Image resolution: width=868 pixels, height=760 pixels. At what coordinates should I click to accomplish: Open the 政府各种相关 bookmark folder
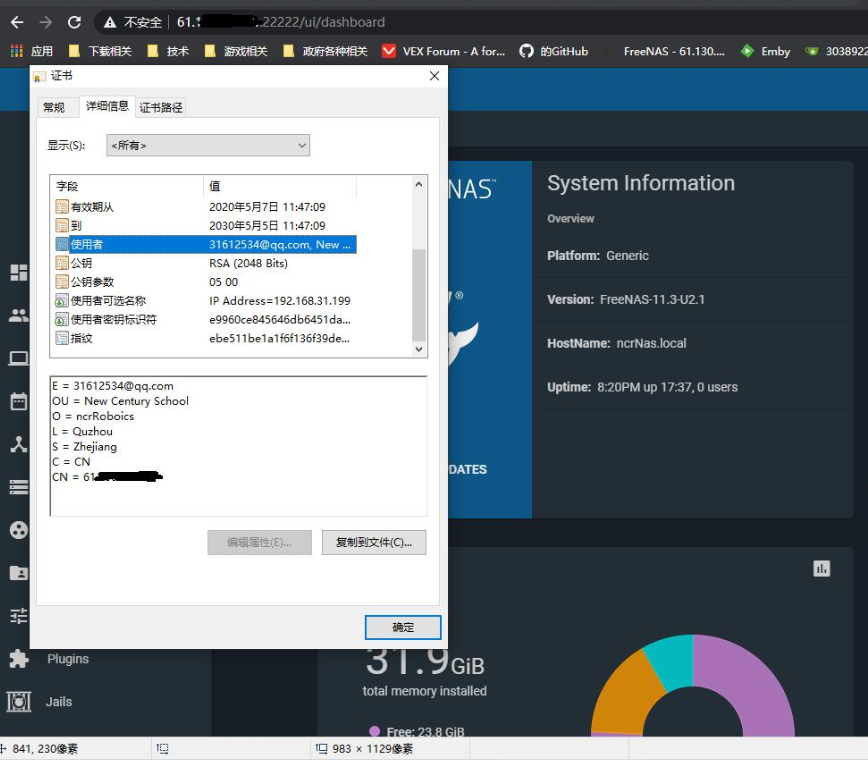tap(325, 51)
